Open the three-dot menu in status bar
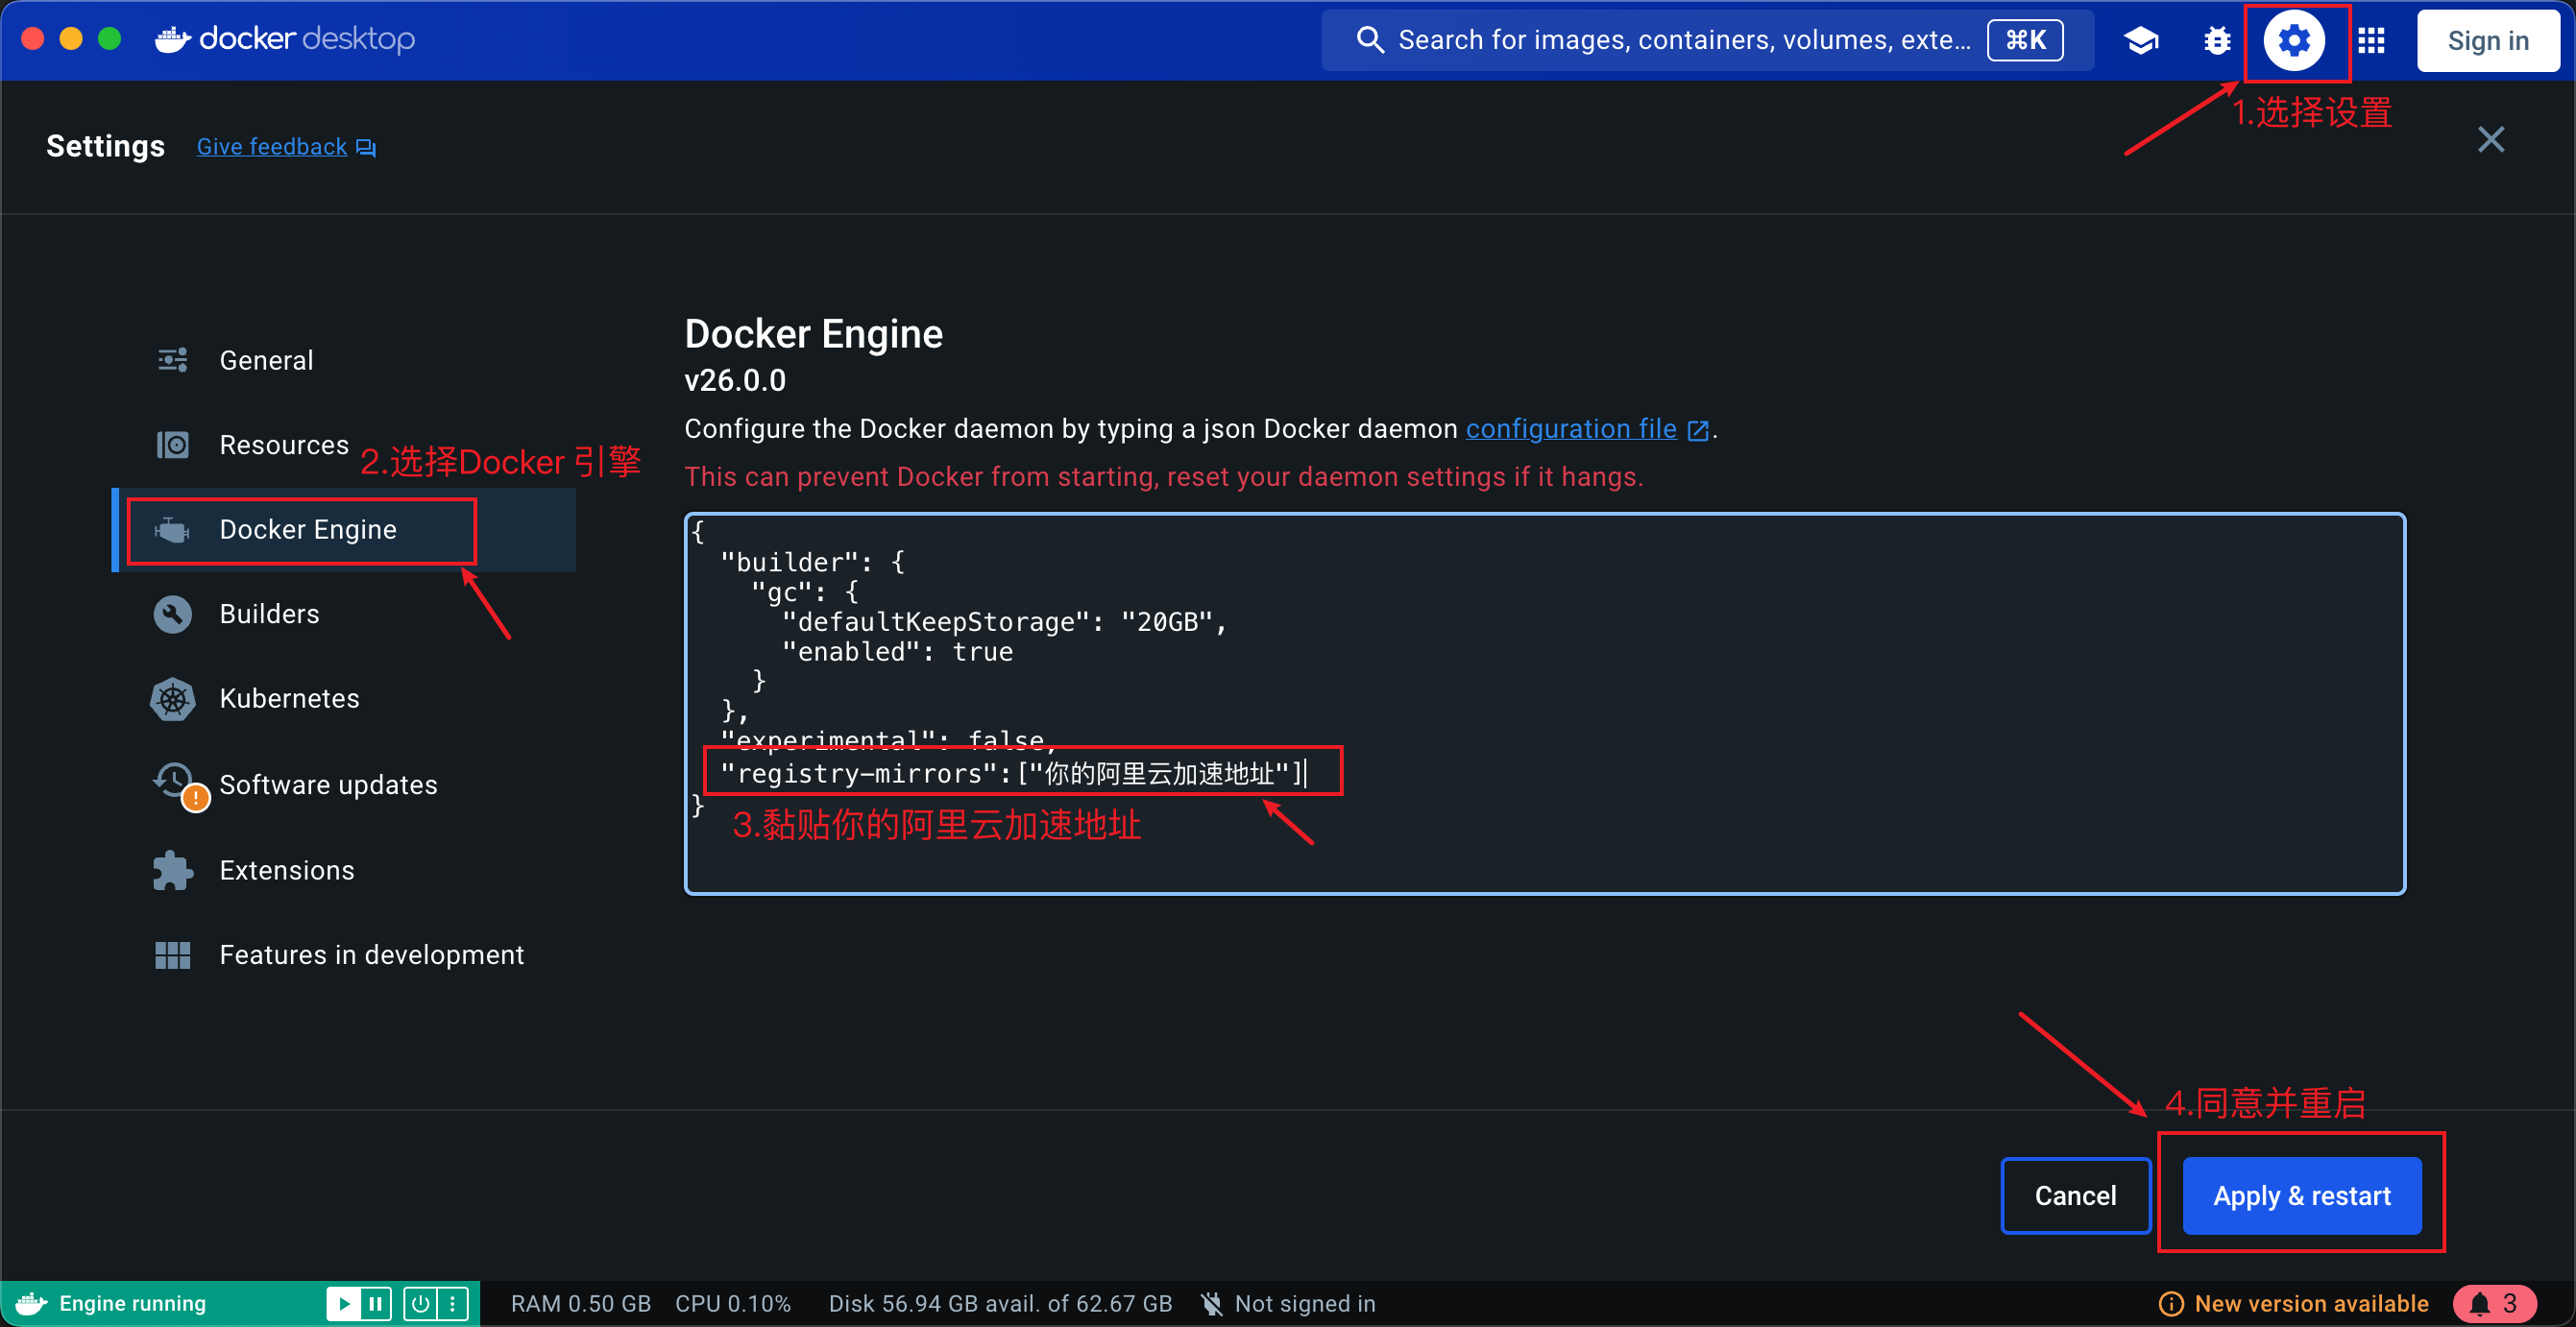 coord(452,1303)
